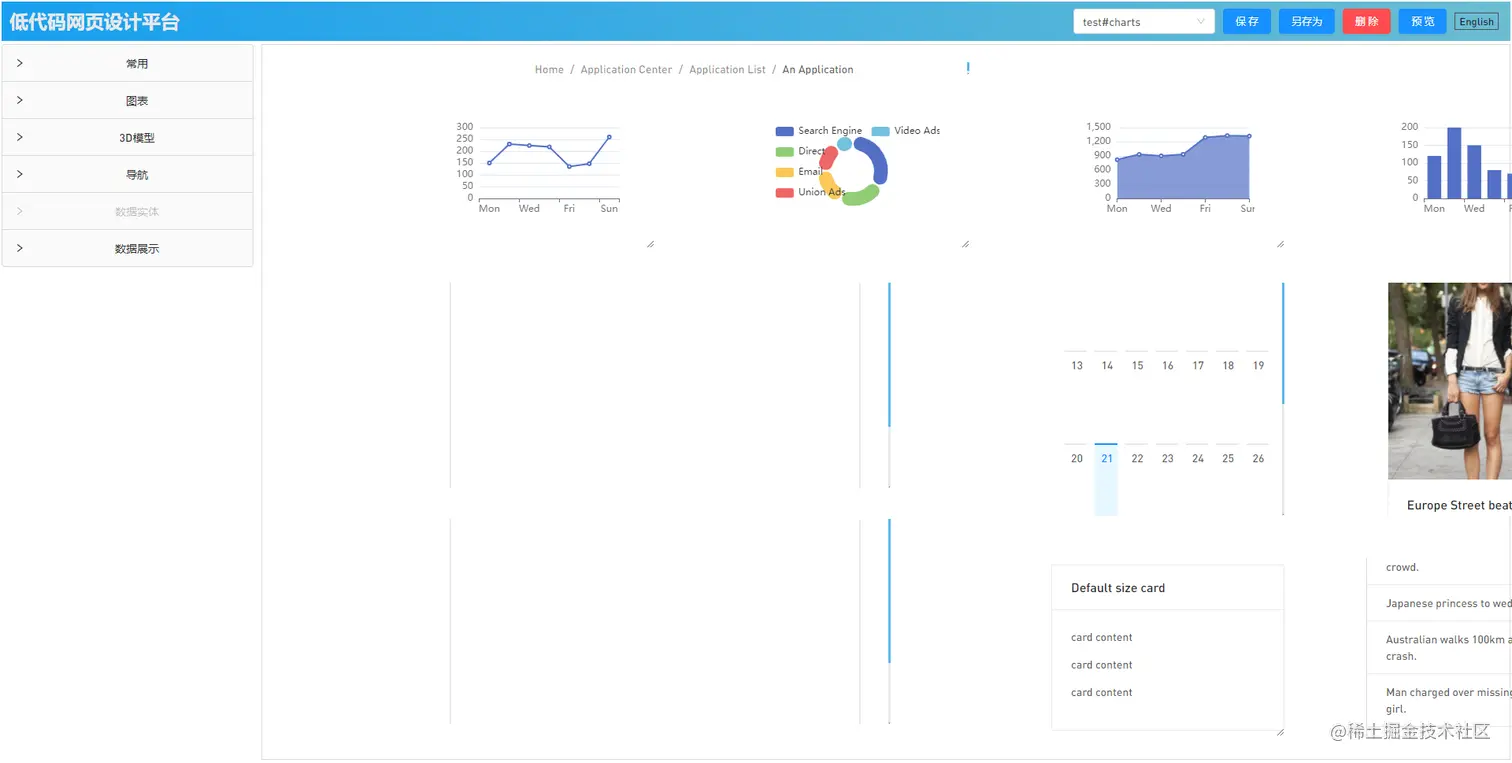The height and width of the screenshot is (763, 1512).
Task: Click the calendar panel vertical scrollbar
Action: click(x=1283, y=343)
